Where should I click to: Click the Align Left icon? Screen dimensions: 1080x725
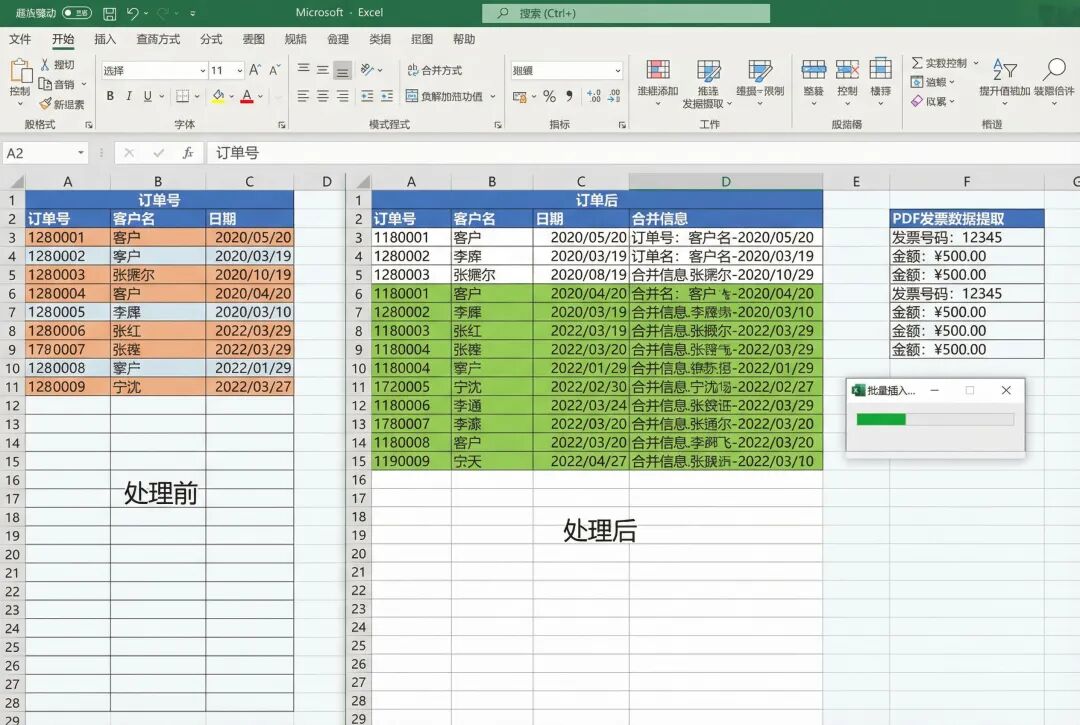pyautogui.click(x=303, y=96)
